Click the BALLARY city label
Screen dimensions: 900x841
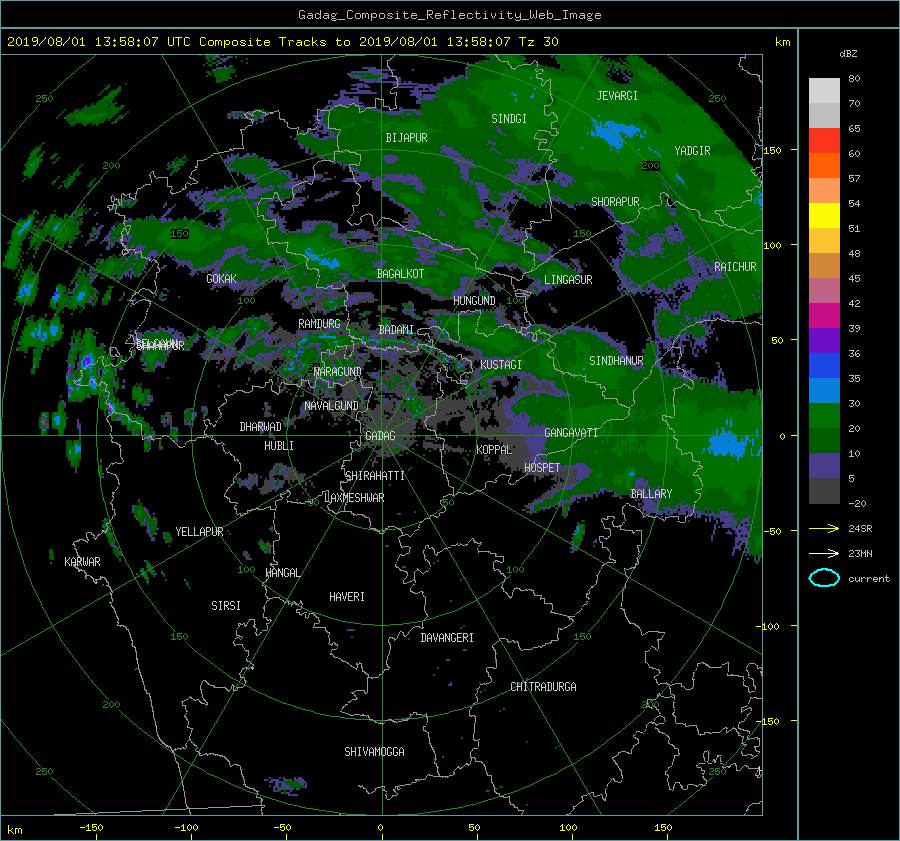[651, 494]
